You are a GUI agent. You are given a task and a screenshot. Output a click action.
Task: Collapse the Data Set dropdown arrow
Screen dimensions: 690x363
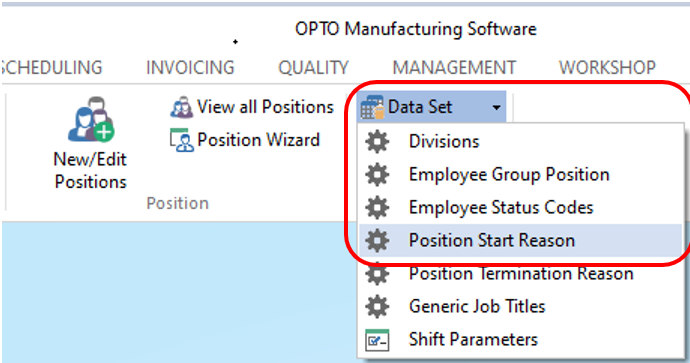[x=496, y=107]
